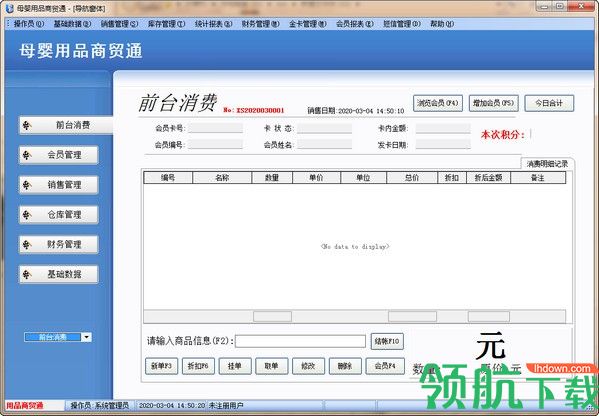599x416 pixels.
Task: Click the 卡状态 field
Action: pyautogui.click(x=324, y=128)
